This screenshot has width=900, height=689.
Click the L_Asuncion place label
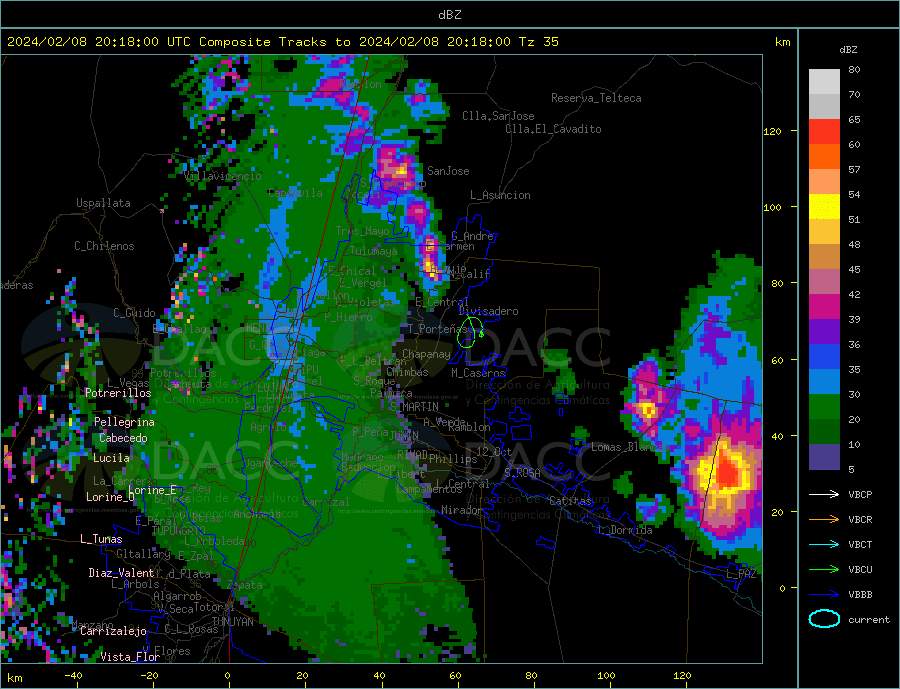click(x=500, y=195)
